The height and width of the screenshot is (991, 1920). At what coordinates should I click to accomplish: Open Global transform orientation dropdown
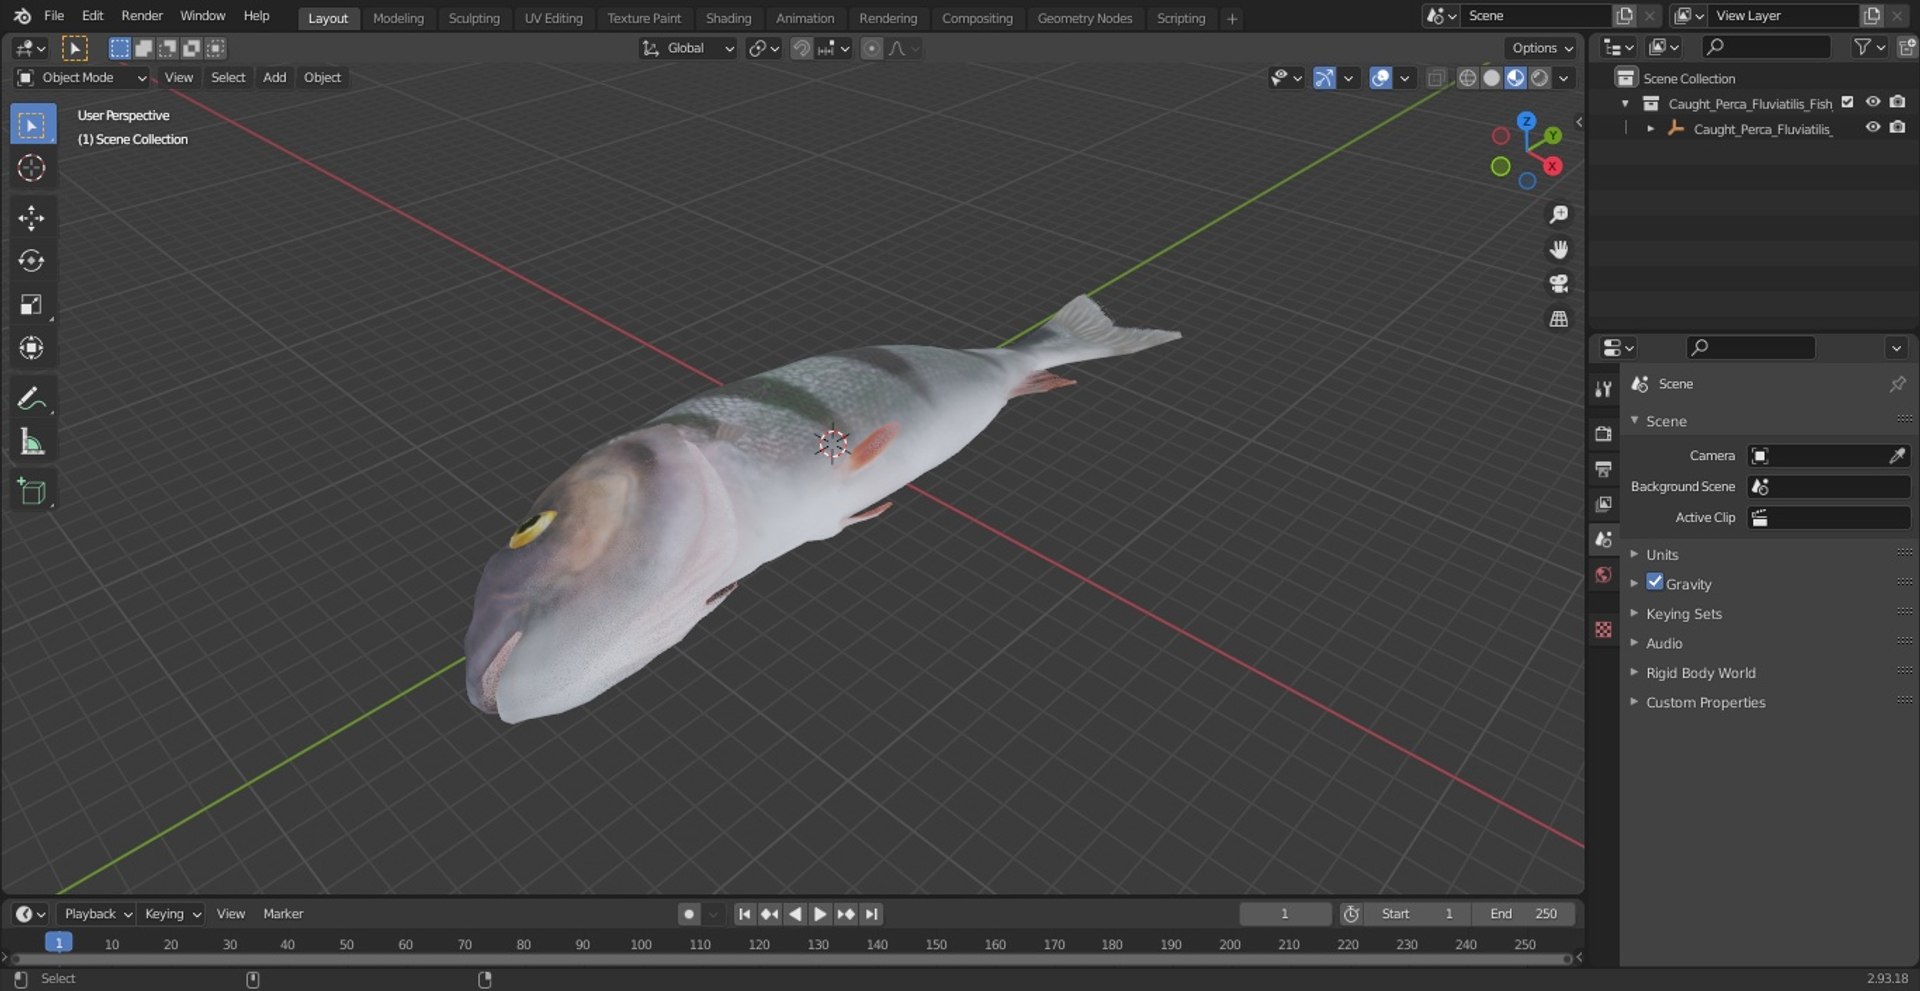tap(688, 48)
